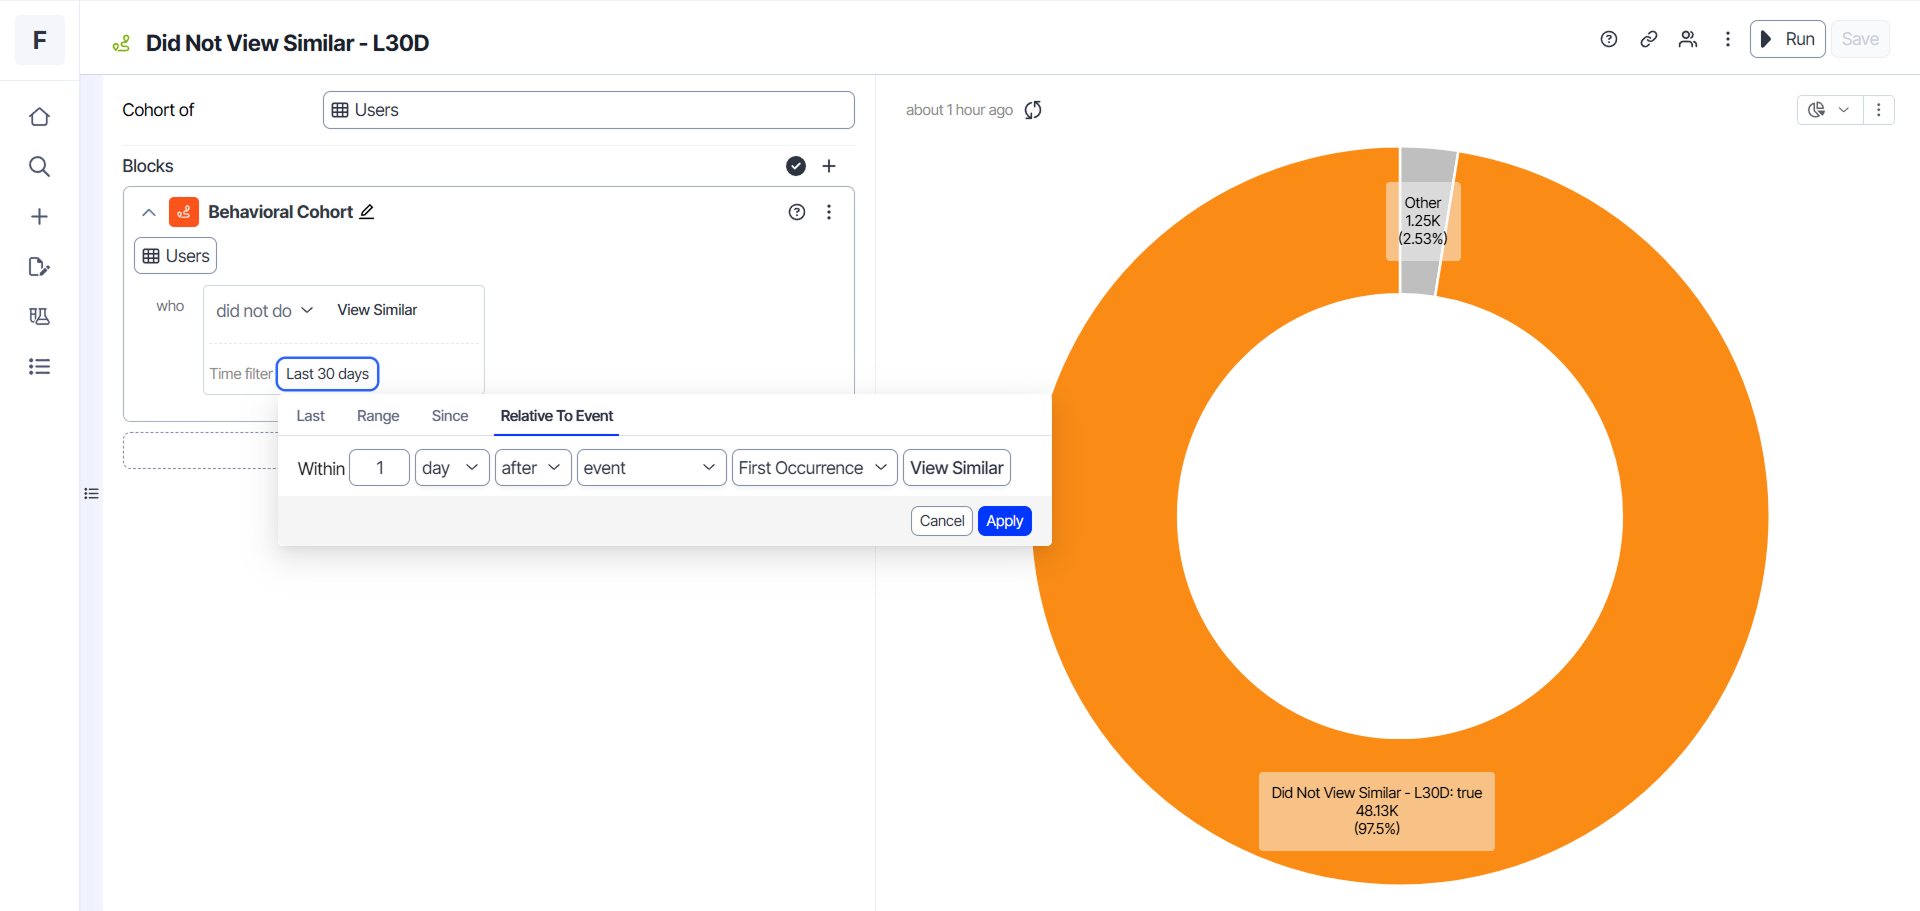The width and height of the screenshot is (1920, 911).
Task: Click the Did Not View Similar chart label
Action: point(1377,811)
